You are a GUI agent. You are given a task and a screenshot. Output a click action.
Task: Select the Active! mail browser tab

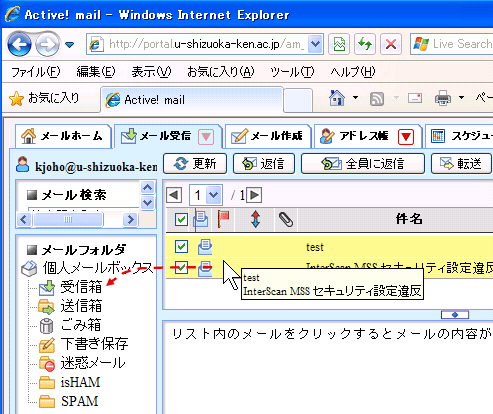[x=192, y=100]
